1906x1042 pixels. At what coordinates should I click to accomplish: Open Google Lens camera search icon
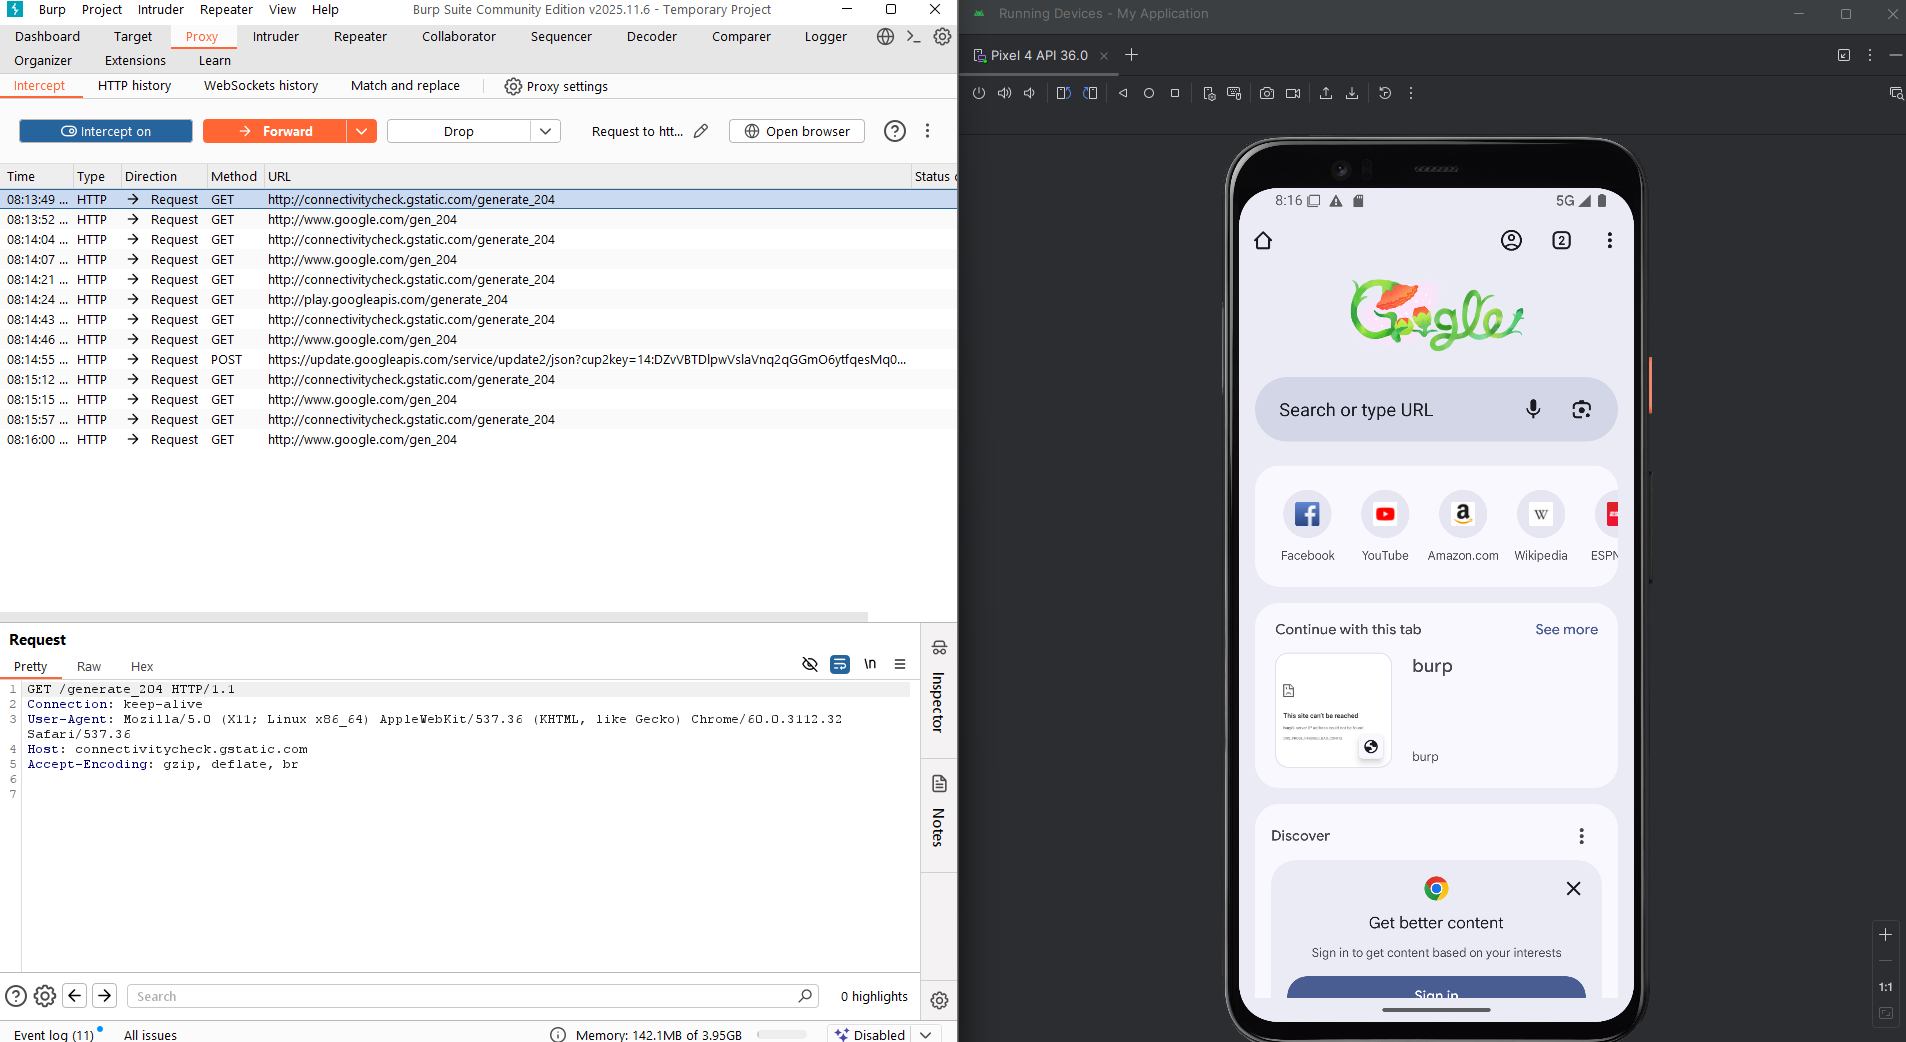(1581, 409)
